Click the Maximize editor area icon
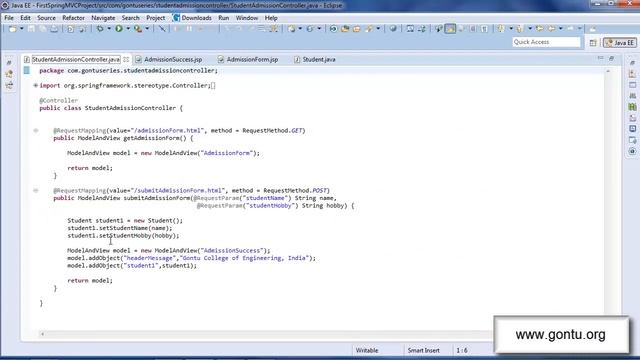This screenshot has width=640, height=360. tap(611, 58)
